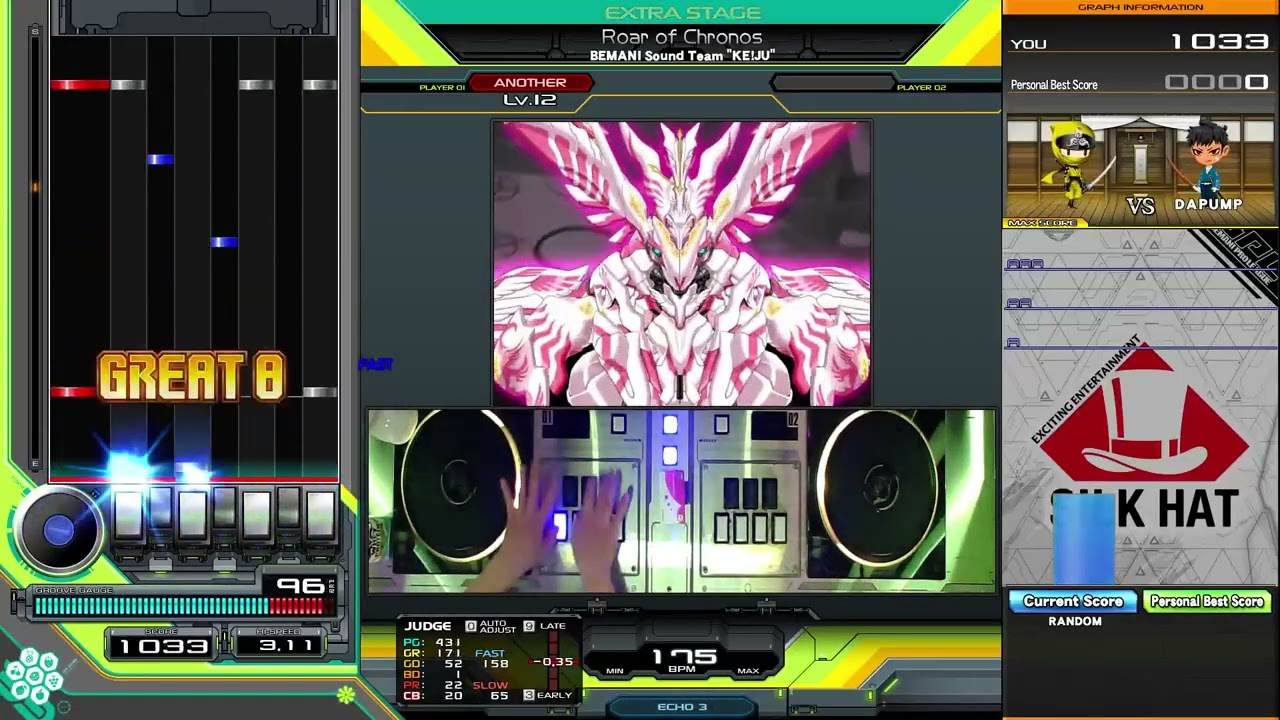The height and width of the screenshot is (720, 1280).
Task: Click the PLAYER 01 label
Action: (442, 88)
